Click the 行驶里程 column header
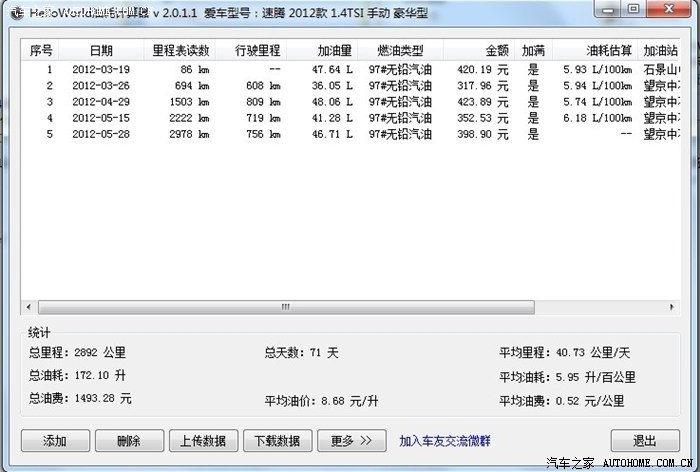This screenshot has height=472, width=700. 251,50
